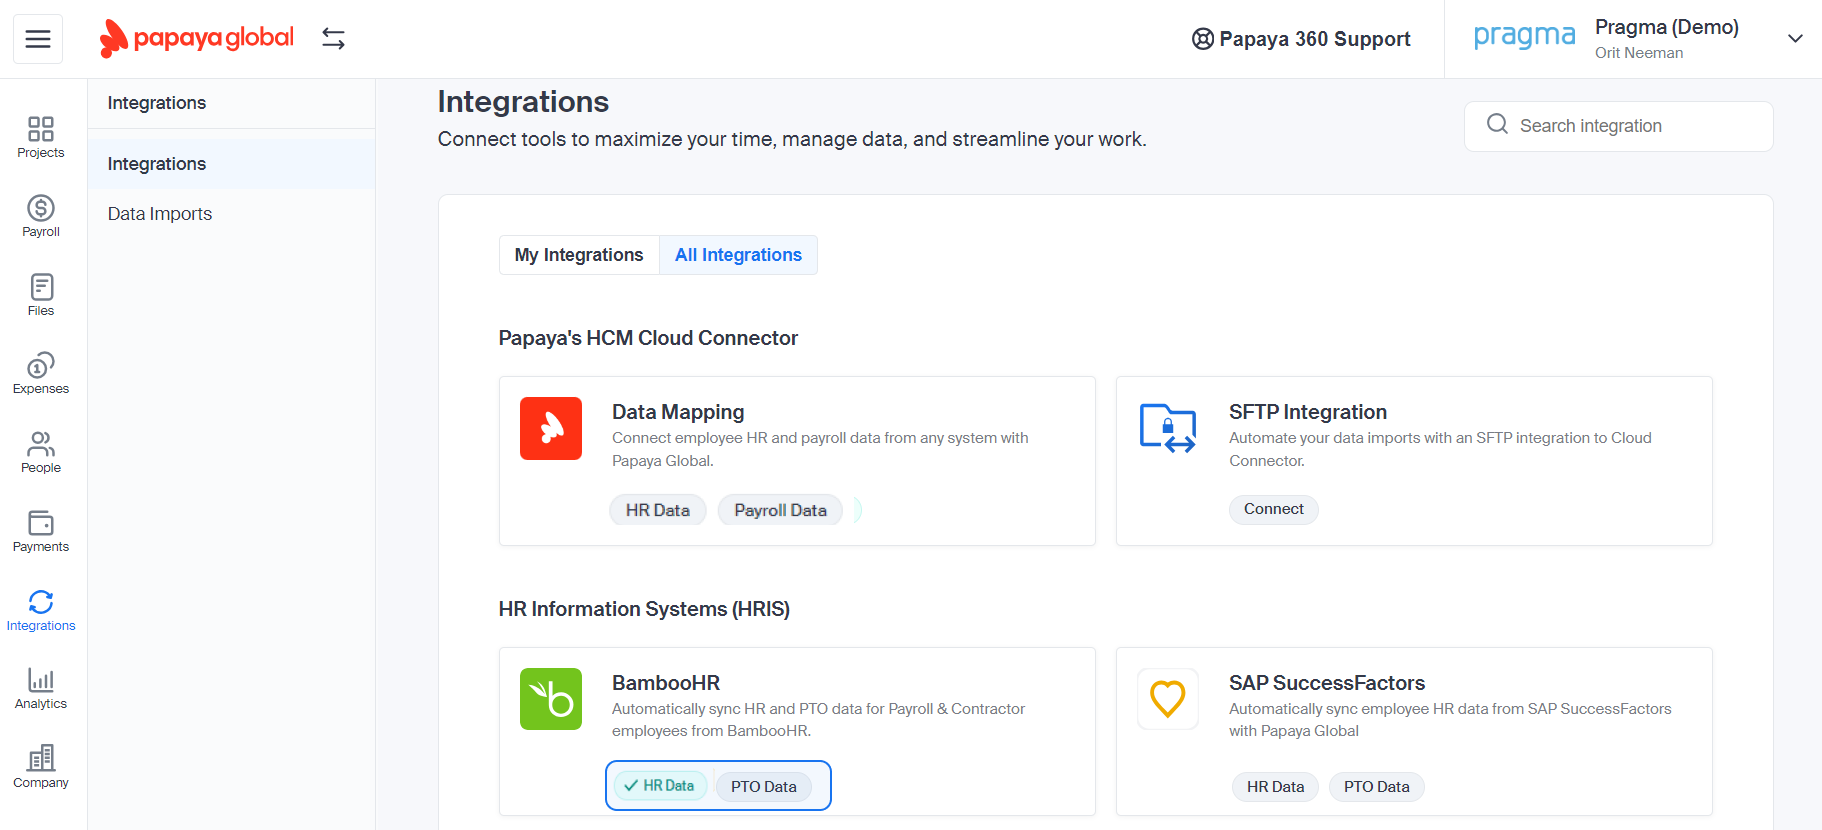Open Papaya 360 Support
This screenshot has height=830, width=1822.
click(1301, 39)
